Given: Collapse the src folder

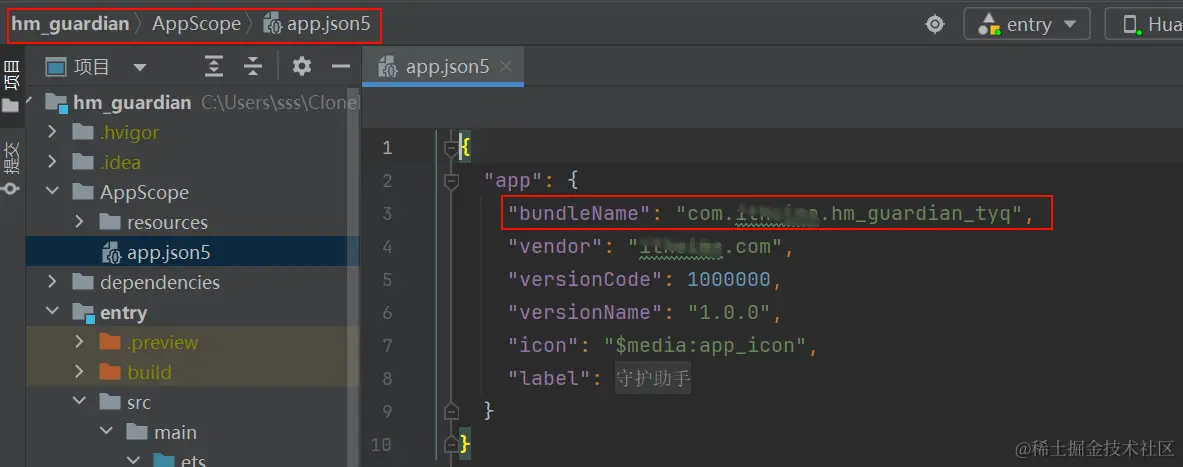Looking at the screenshot, I should (x=79, y=403).
